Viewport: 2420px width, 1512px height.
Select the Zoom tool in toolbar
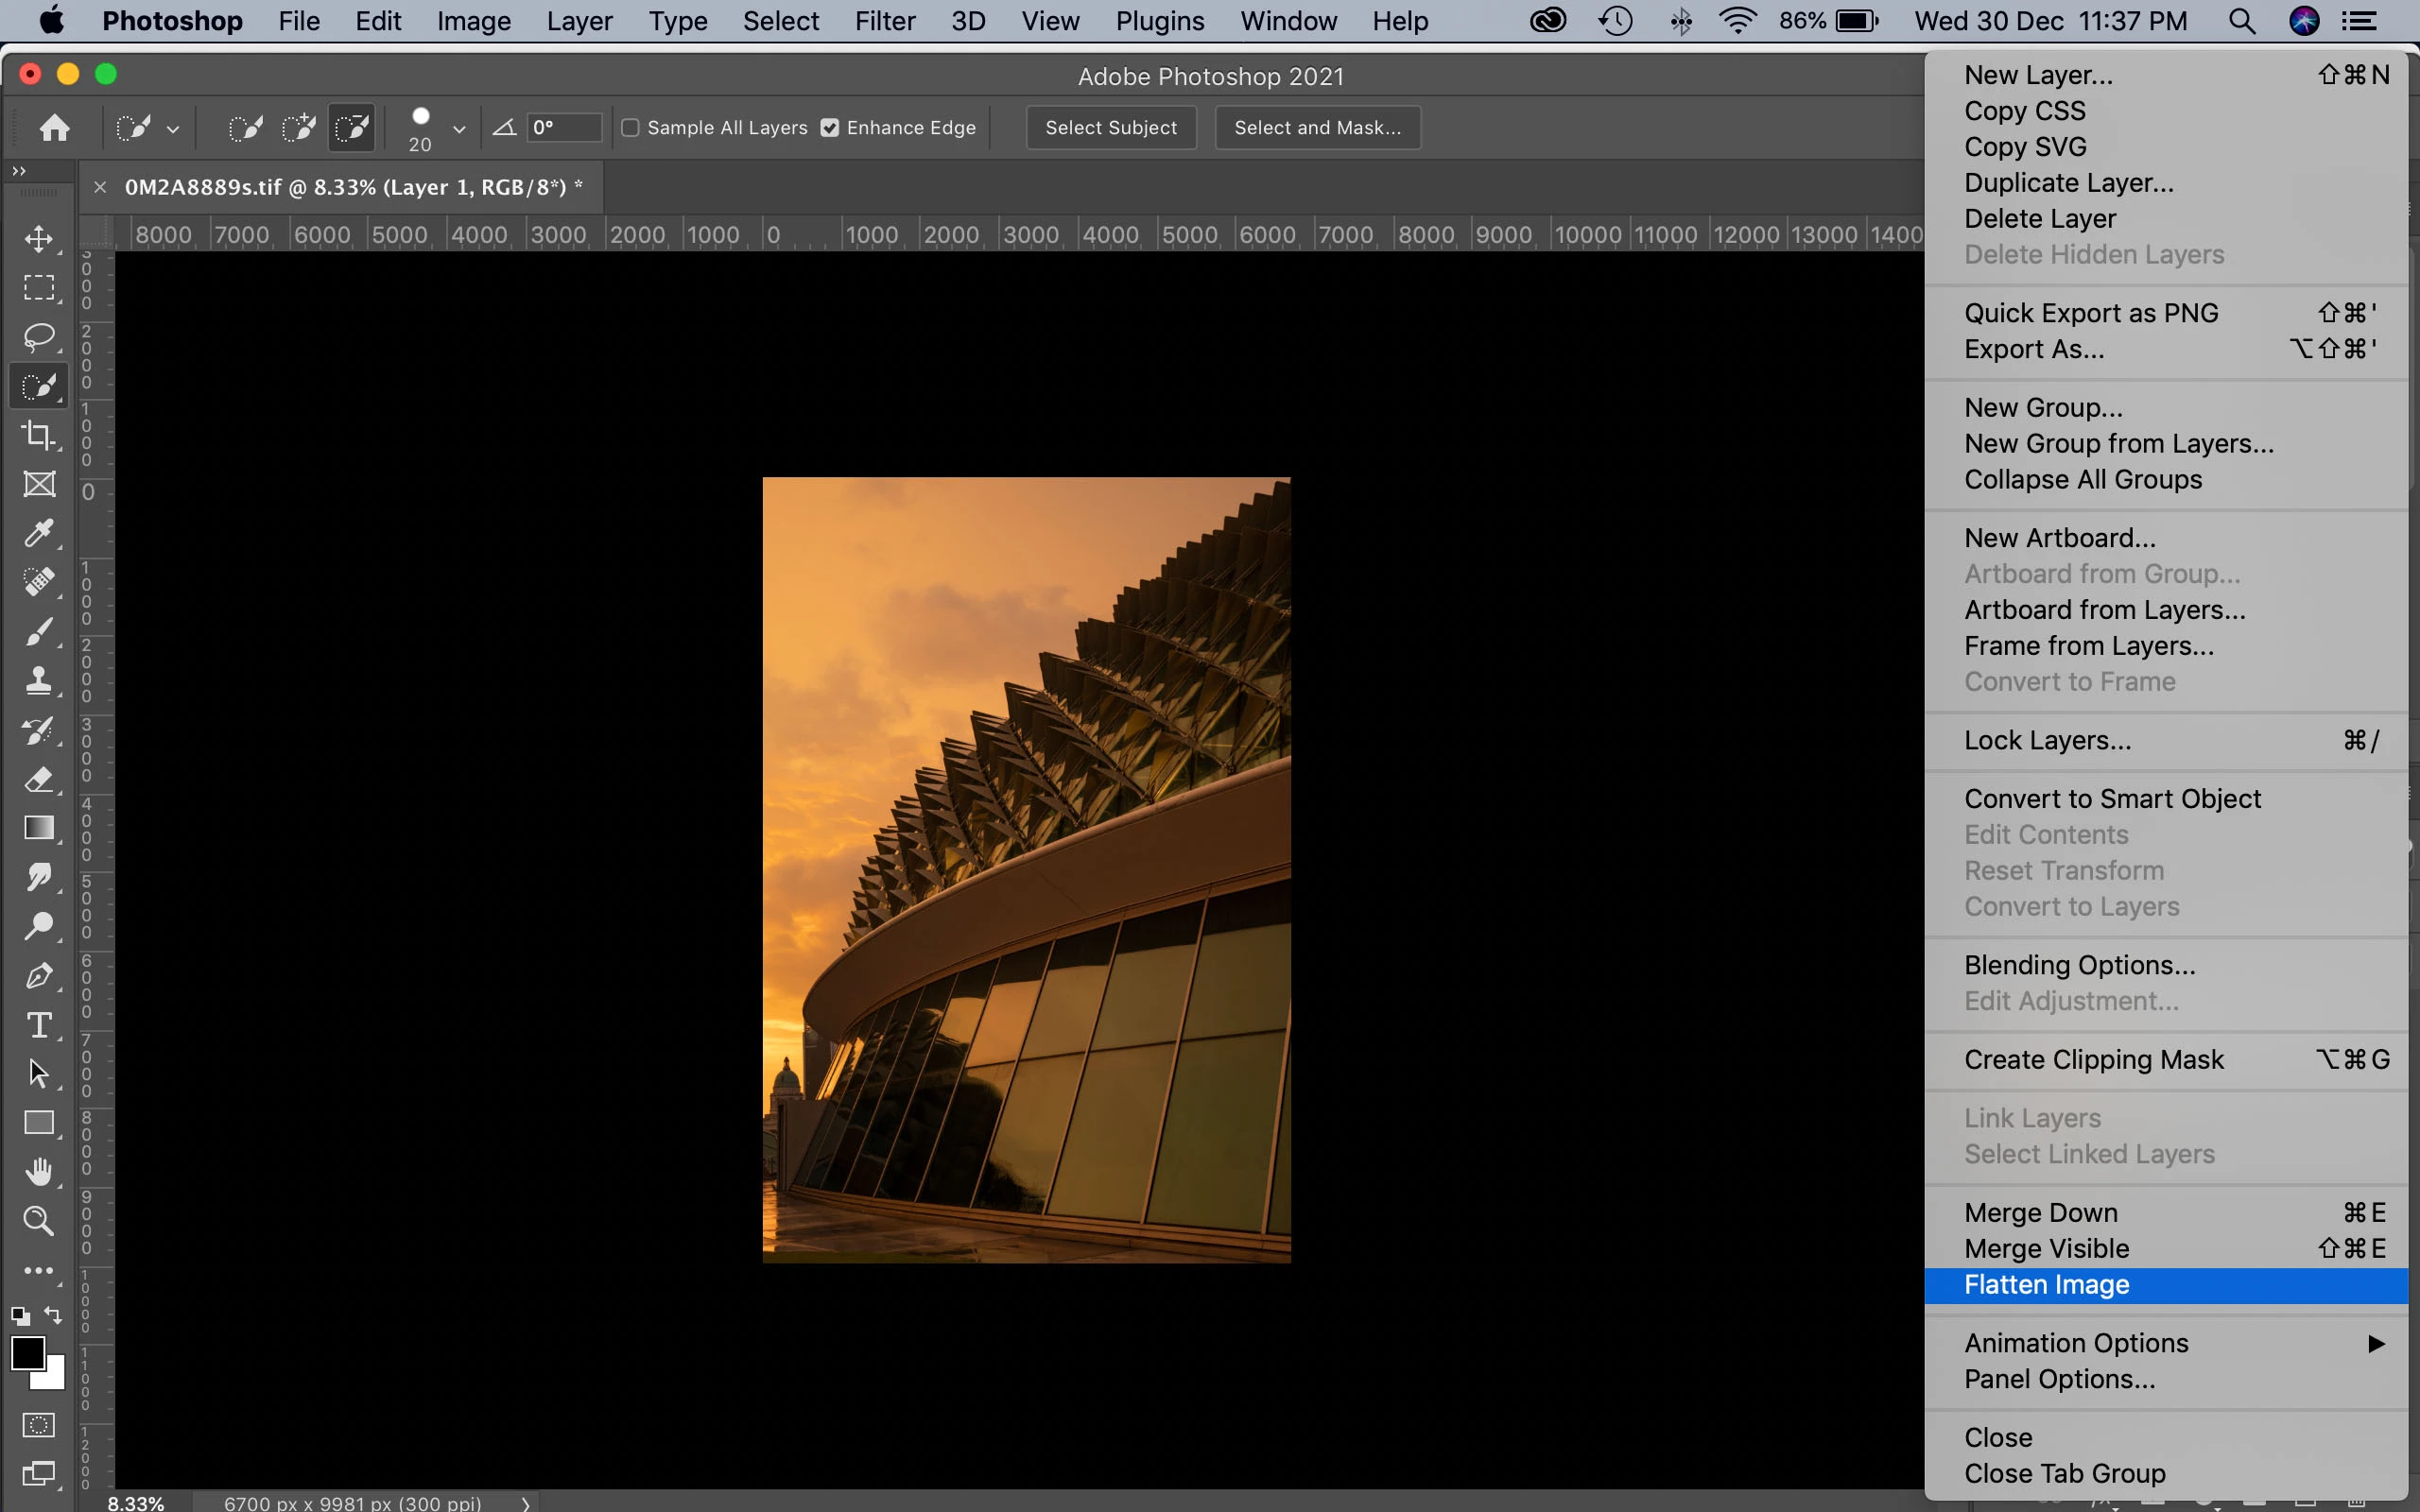coord(39,1220)
